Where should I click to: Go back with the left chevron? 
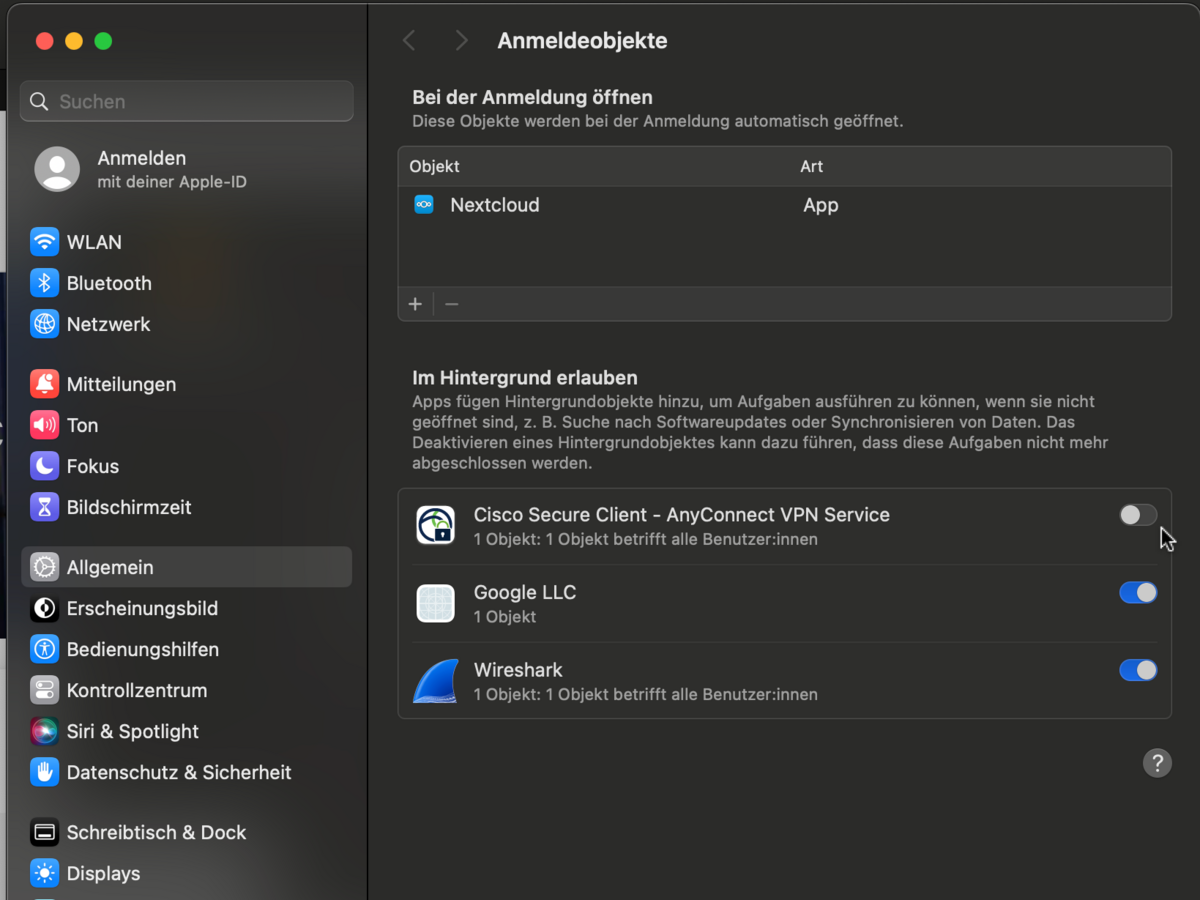point(409,40)
